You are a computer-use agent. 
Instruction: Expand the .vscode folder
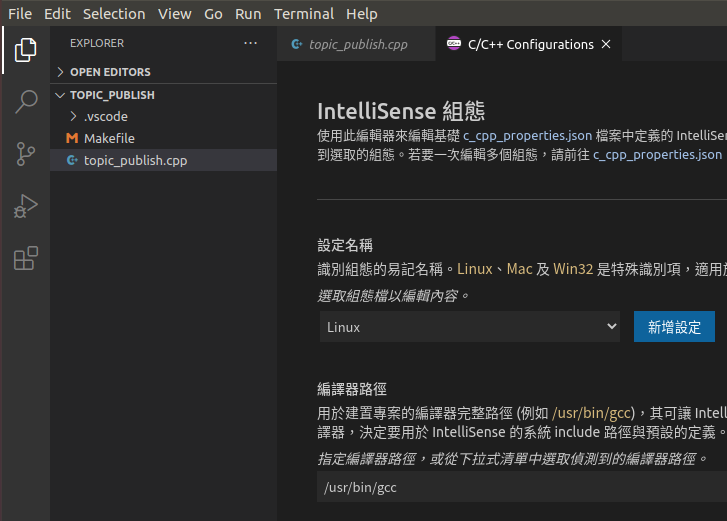coord(73,116)
